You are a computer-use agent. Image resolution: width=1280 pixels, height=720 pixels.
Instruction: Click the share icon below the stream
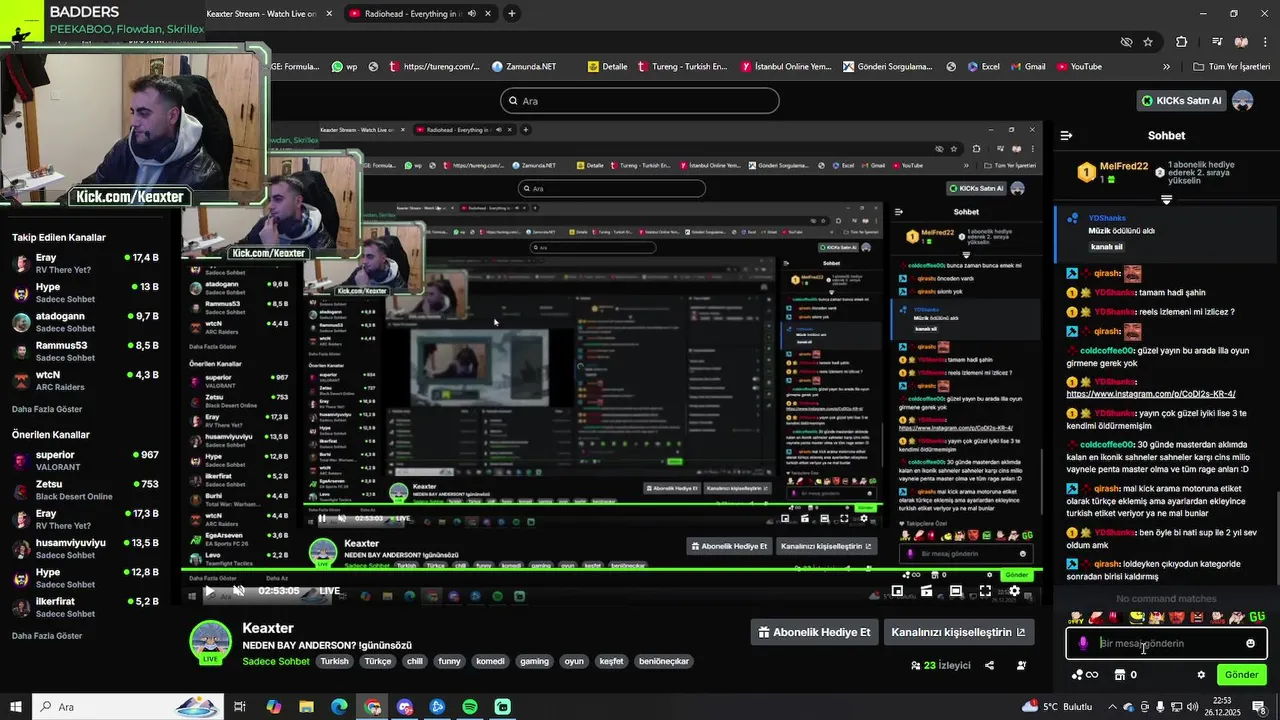coord(989,665)
